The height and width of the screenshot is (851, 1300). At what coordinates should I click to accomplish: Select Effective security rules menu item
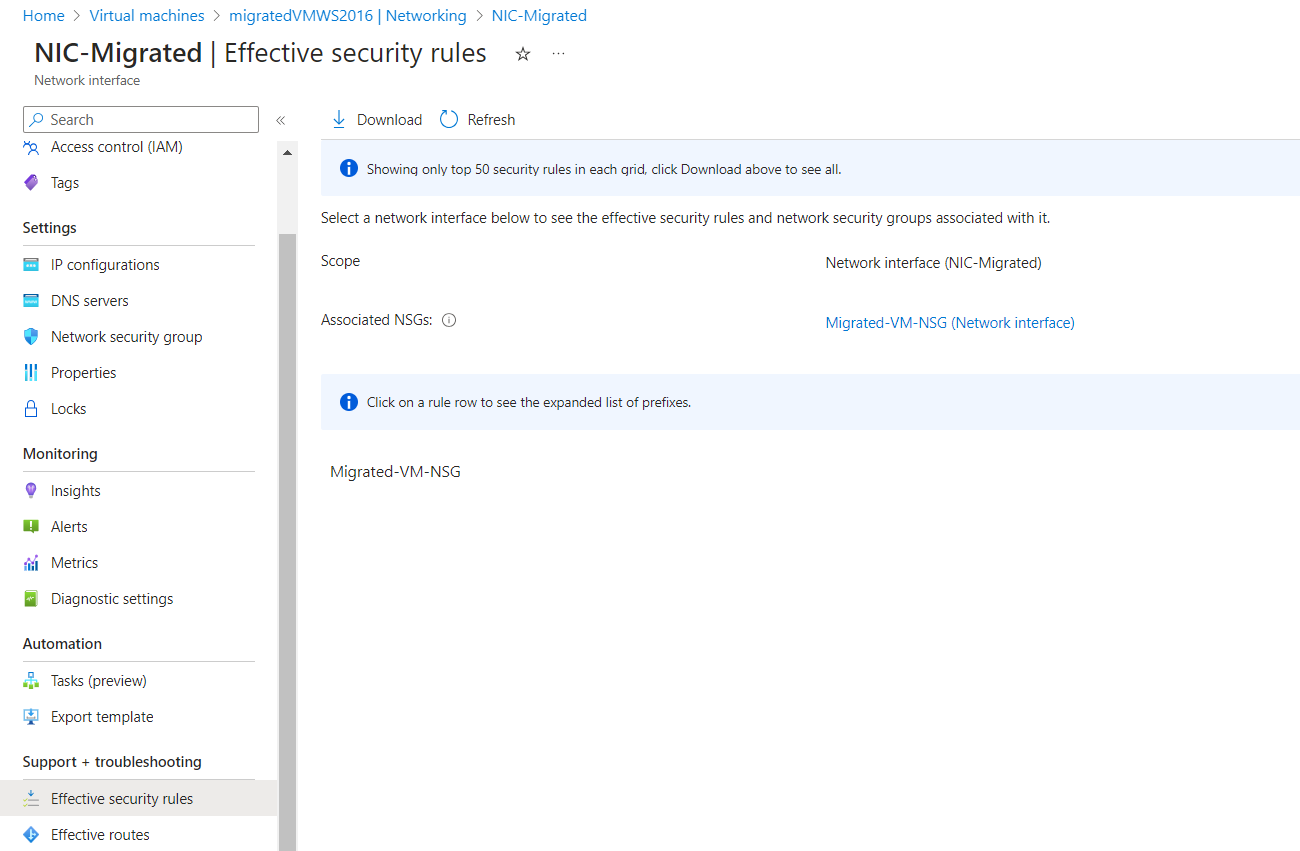click(139, 799)
